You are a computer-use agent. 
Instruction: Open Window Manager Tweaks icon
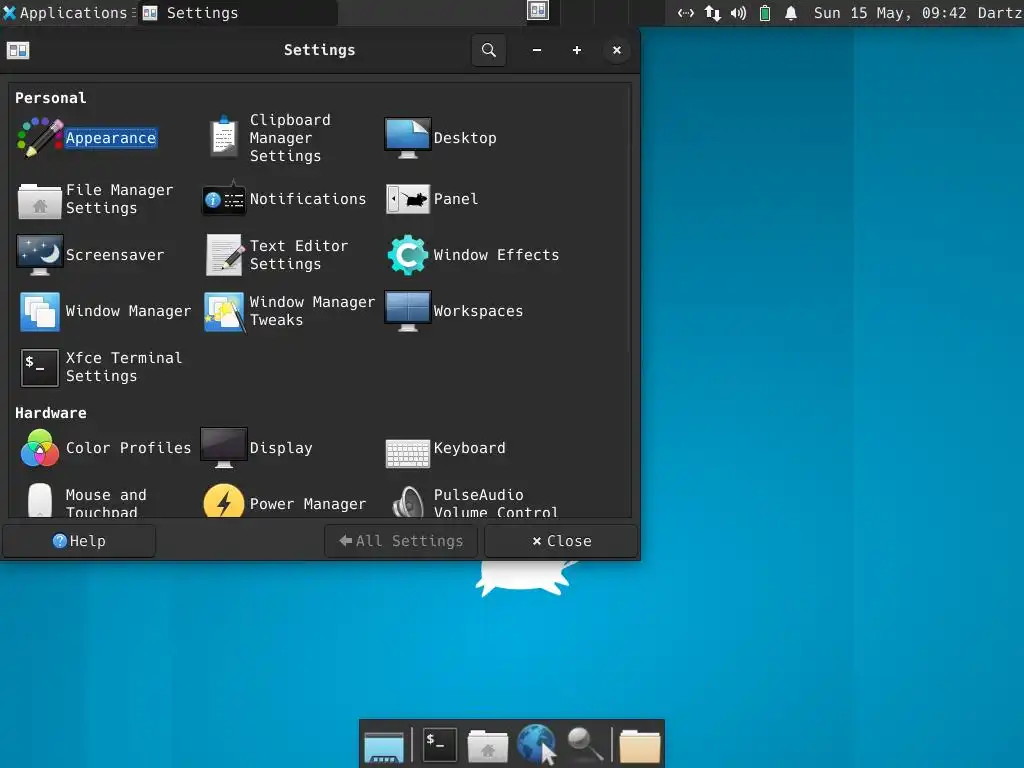point(224,312)
